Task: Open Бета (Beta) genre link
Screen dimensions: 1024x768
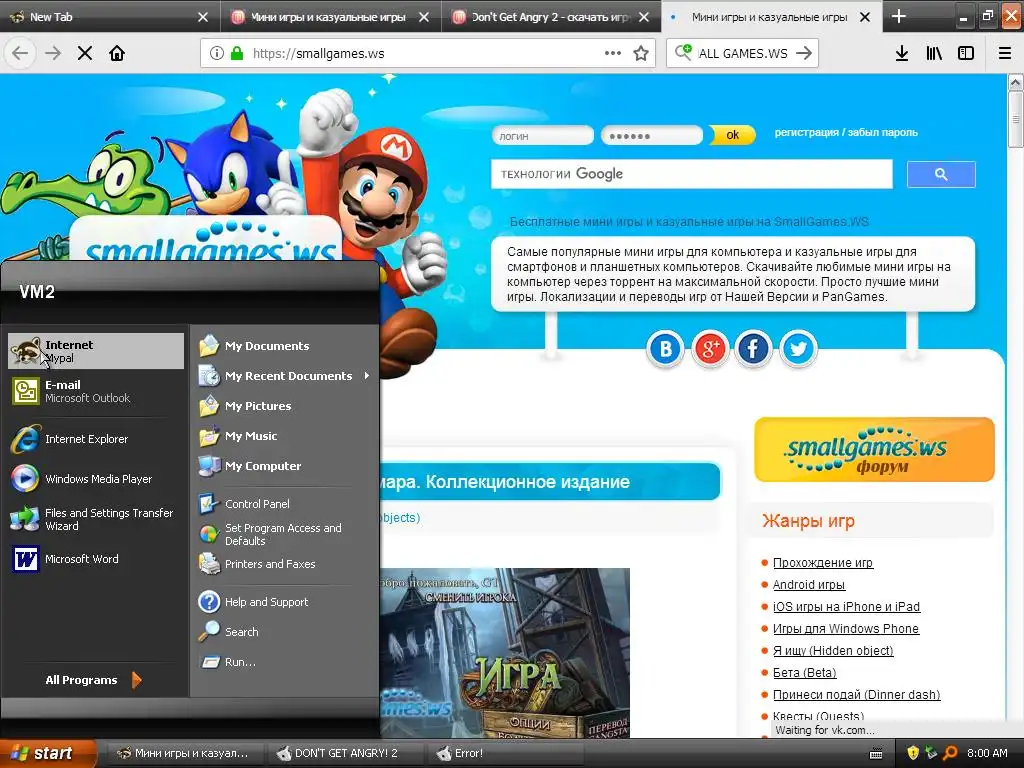Action: 804,673
